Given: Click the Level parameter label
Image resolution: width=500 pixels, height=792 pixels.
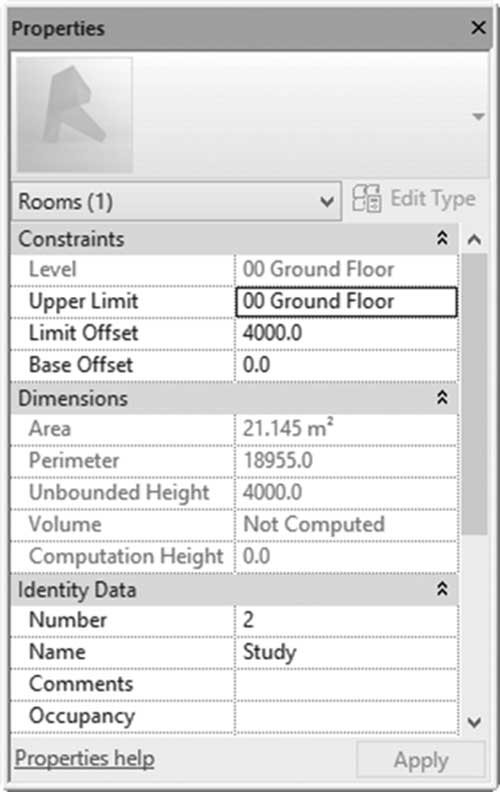Looking at the screenshot, I should [53, 269].
